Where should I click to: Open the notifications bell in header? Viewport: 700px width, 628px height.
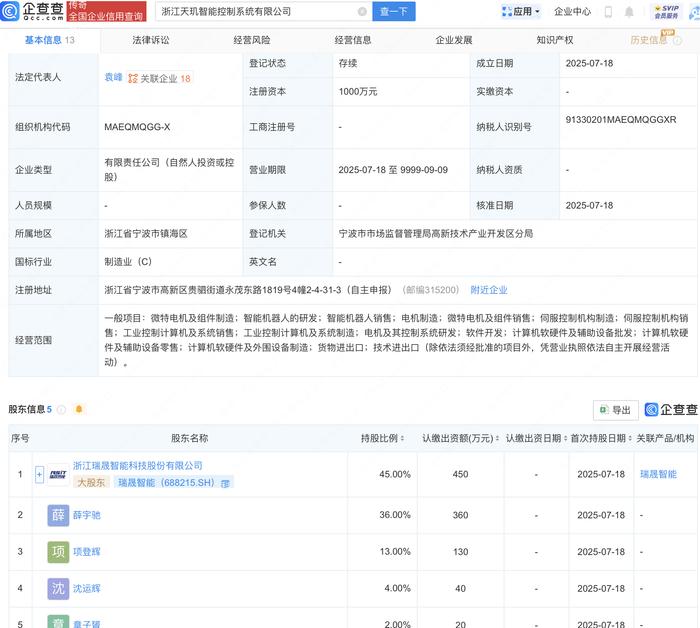pos(629,12)
